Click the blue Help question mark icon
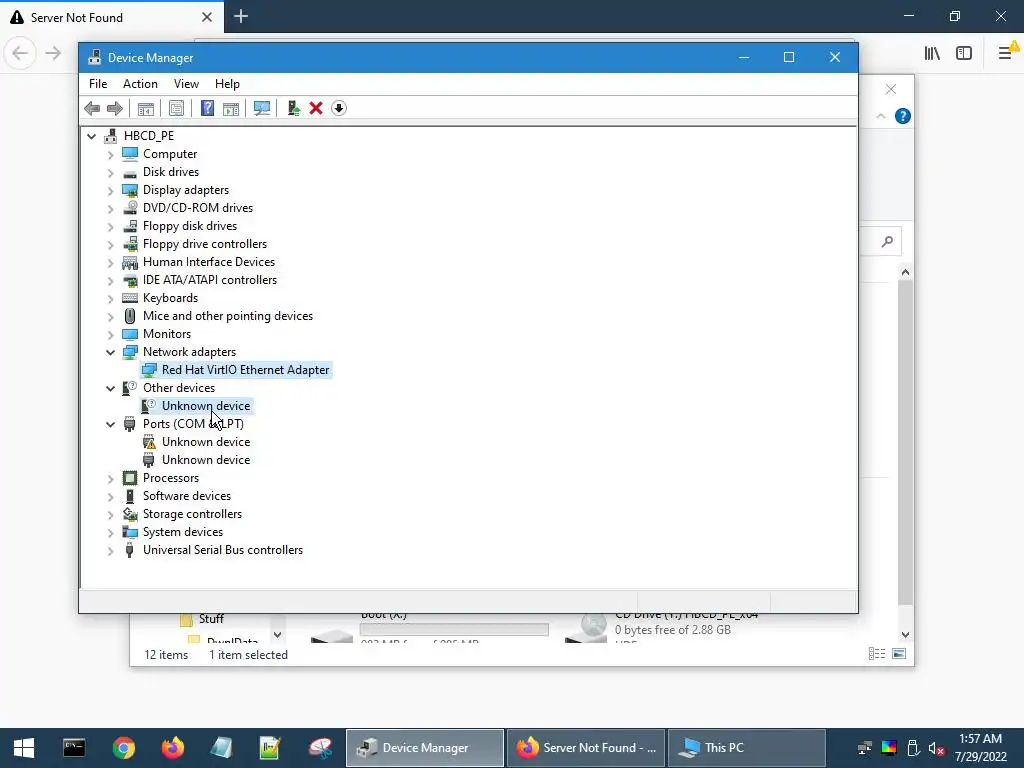Screen dimensions: 1024x768 (207, 108)
